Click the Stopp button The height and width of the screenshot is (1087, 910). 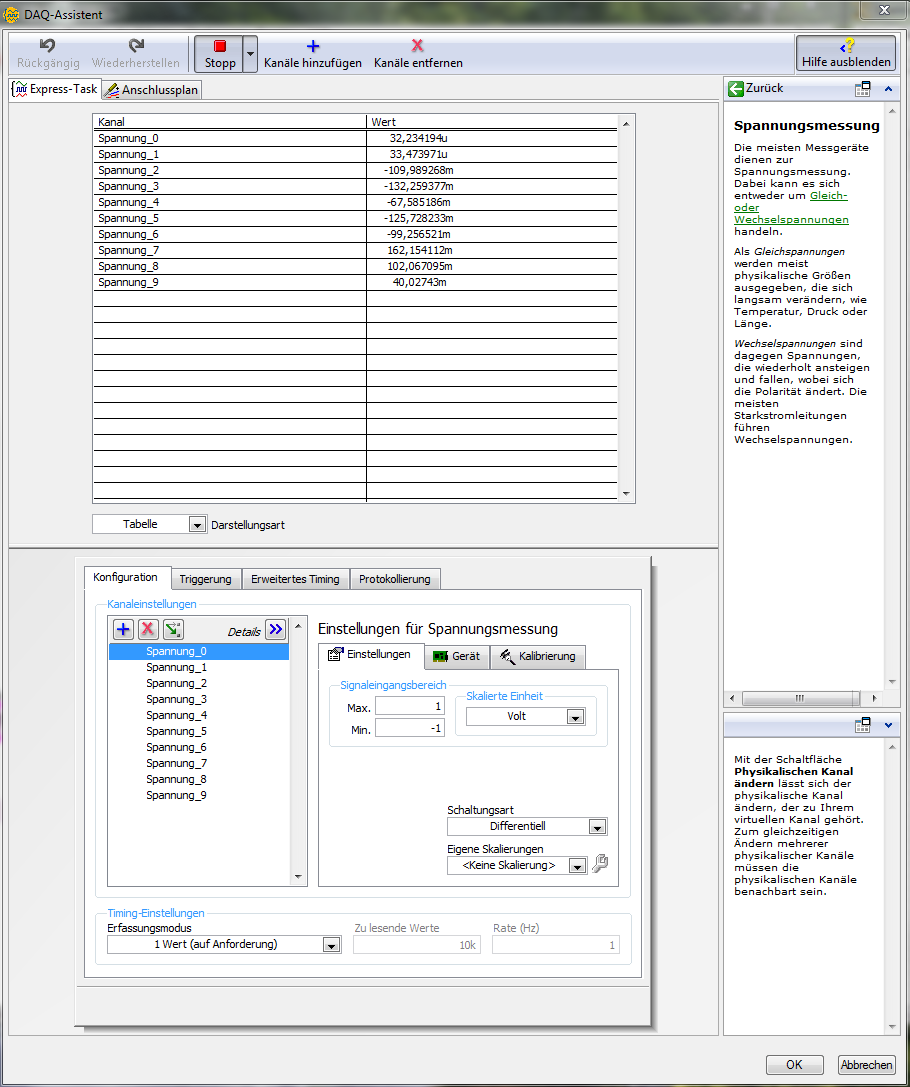point(219,54)
